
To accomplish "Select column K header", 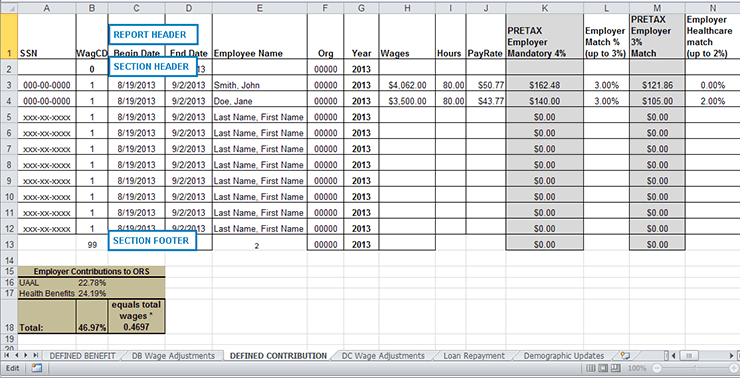I will point(545,8).
